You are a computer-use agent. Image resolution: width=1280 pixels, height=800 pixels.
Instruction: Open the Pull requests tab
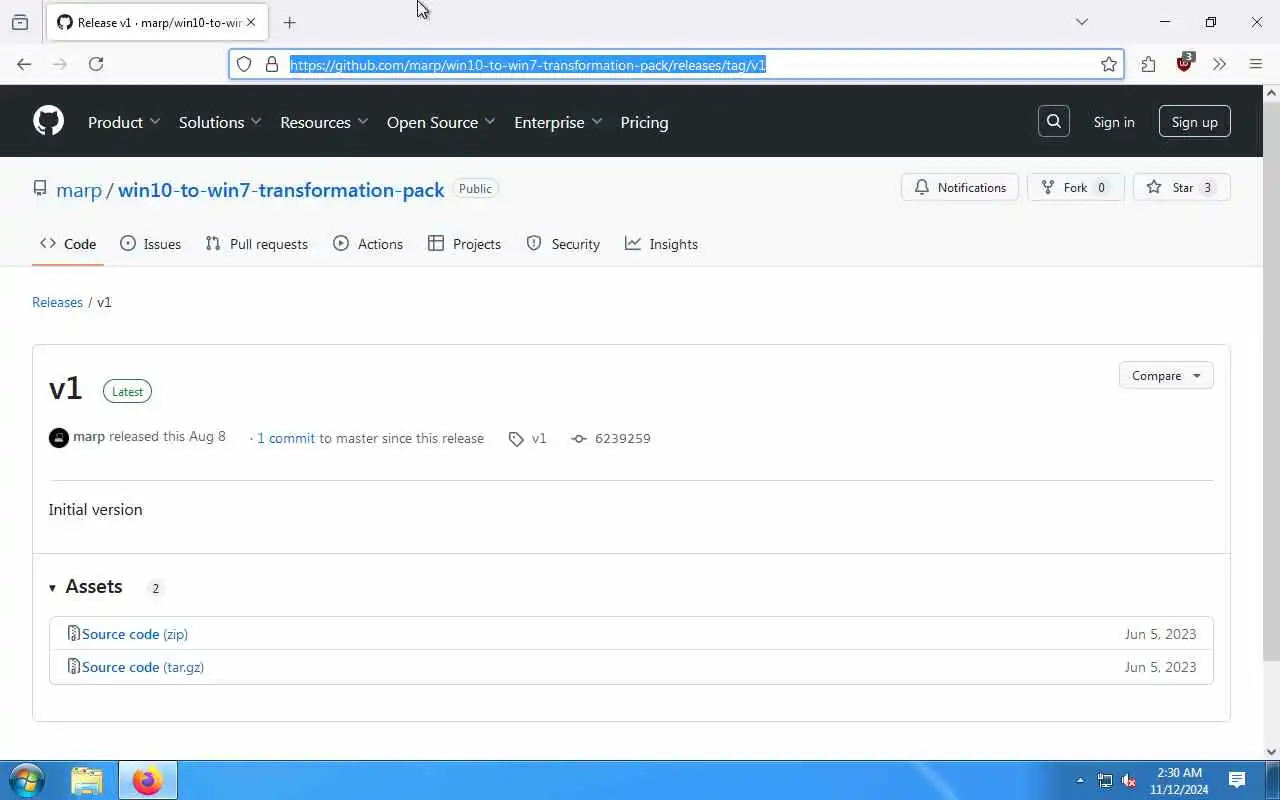(x=257, y=244)
